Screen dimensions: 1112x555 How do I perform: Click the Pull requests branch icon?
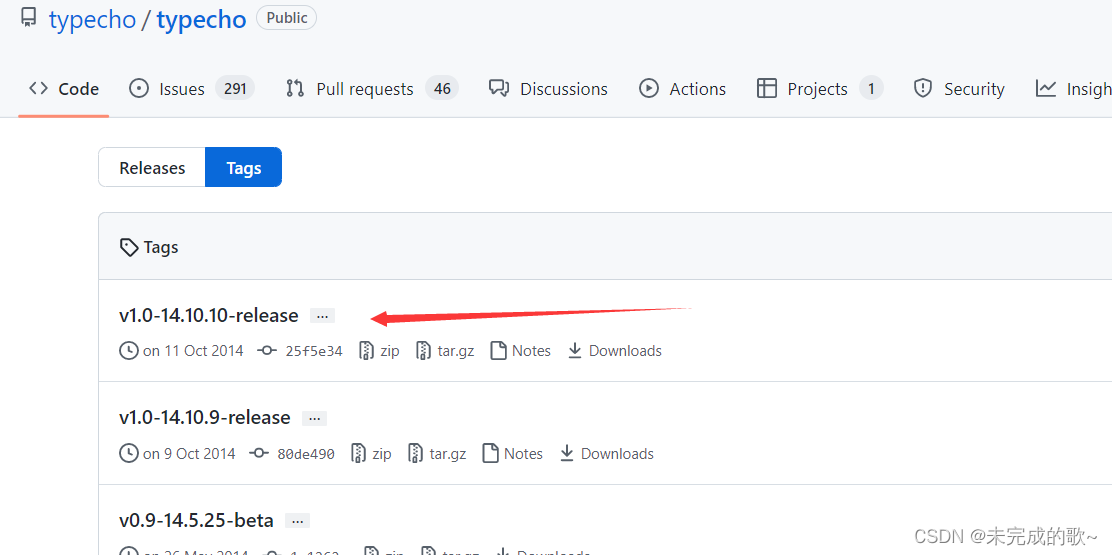(295, 89)
